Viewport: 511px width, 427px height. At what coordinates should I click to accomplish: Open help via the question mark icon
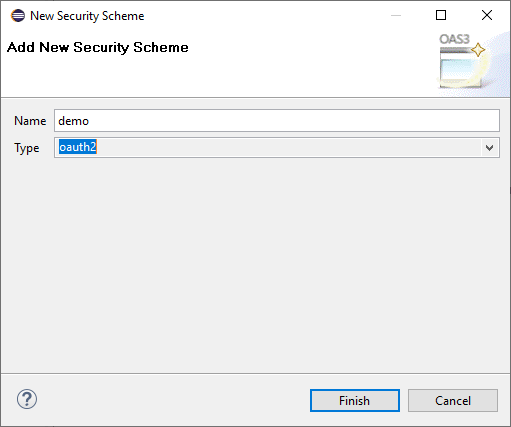coord(27,399)
